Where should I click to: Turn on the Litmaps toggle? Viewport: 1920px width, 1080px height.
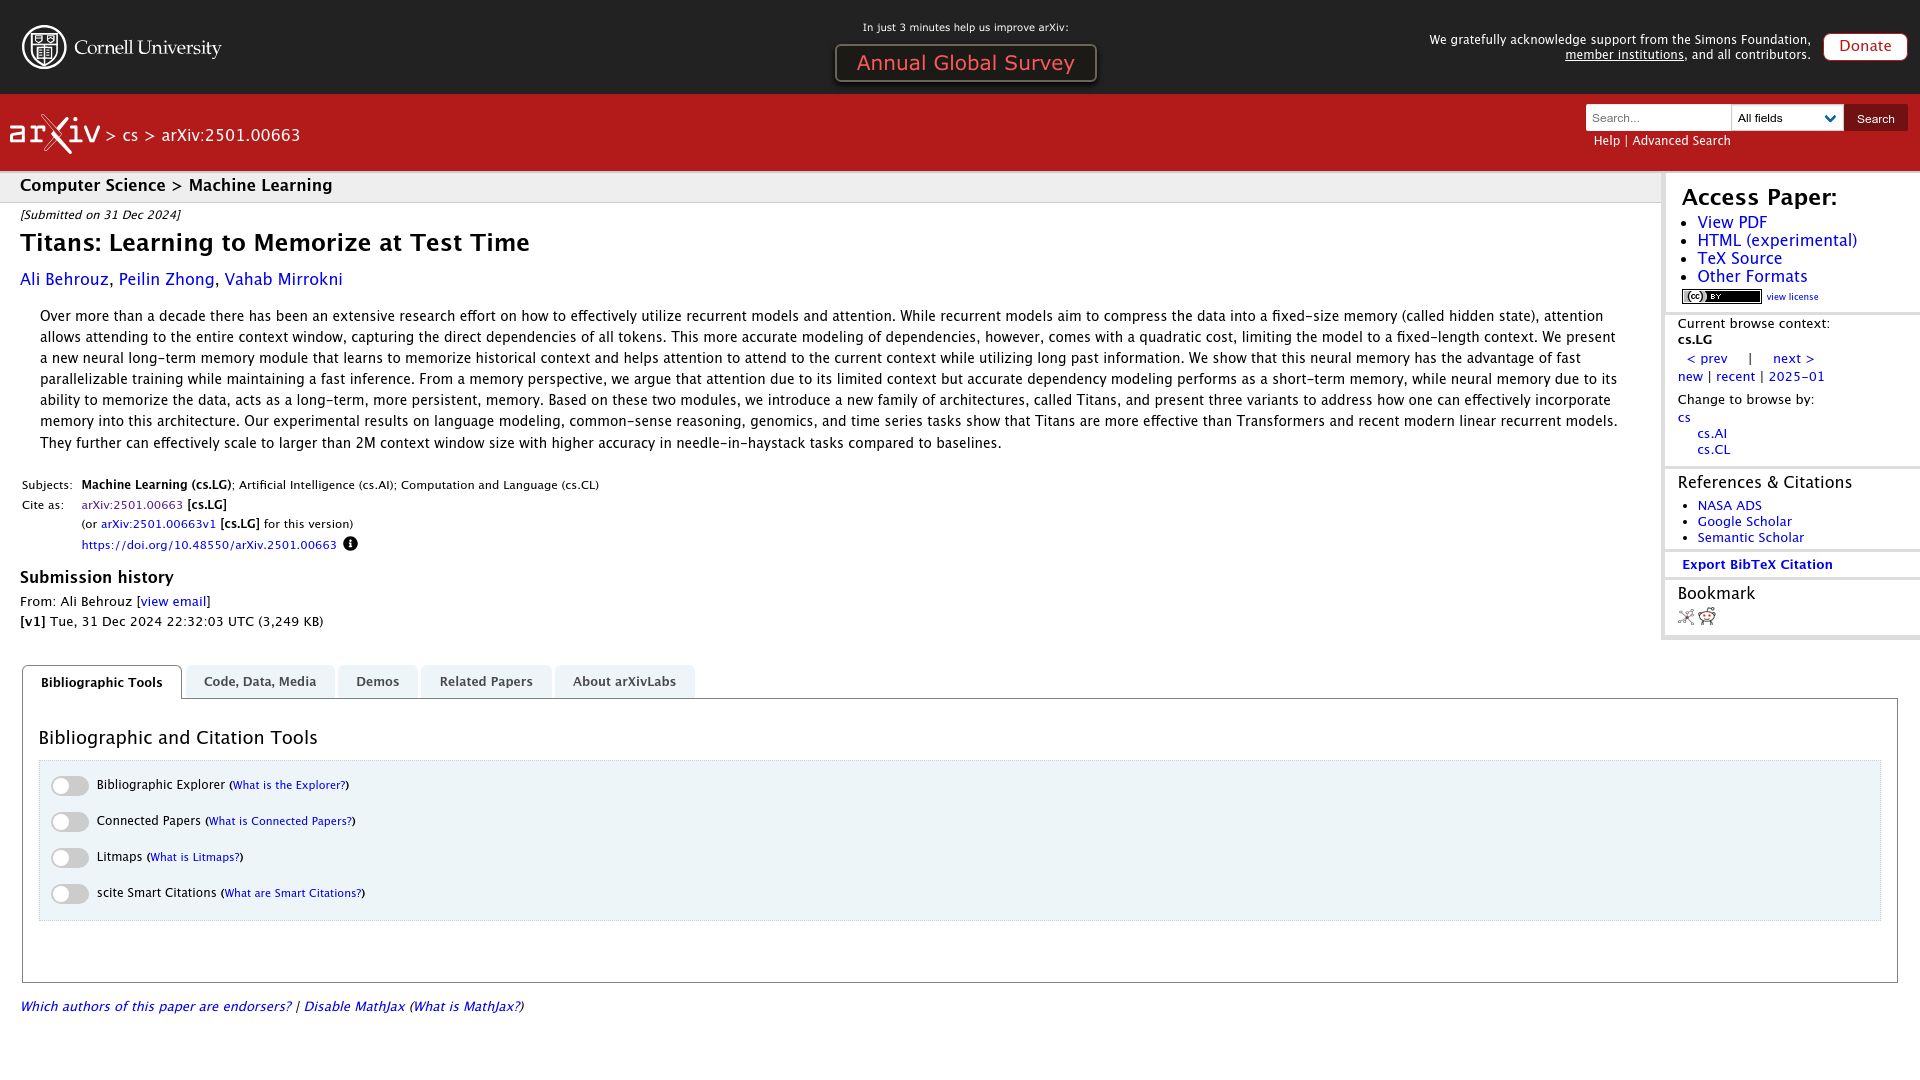tap(70, 858)
